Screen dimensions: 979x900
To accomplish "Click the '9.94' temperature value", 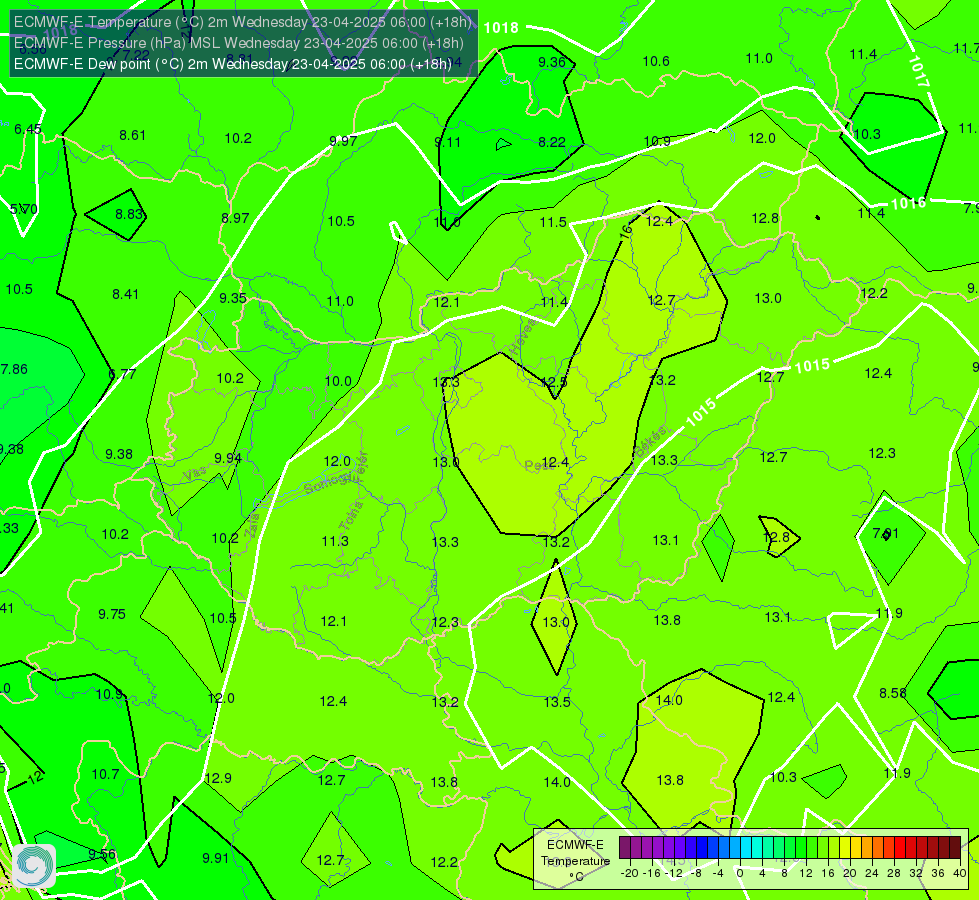I will tap(228, 458).
